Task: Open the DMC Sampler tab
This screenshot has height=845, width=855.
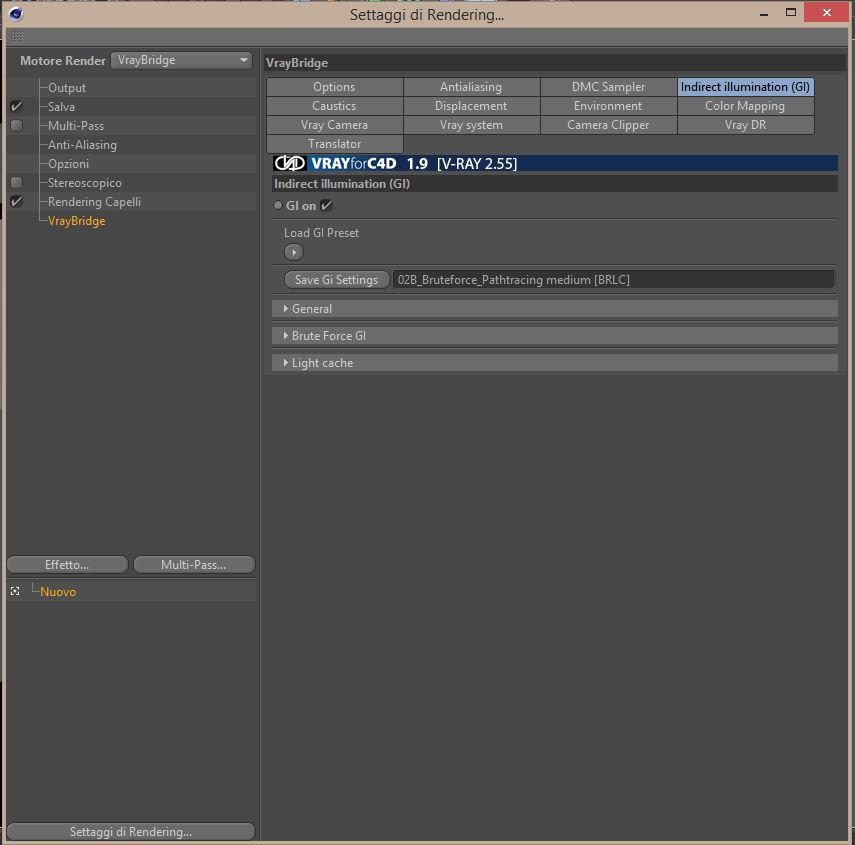Action: [x=608, y=87]
